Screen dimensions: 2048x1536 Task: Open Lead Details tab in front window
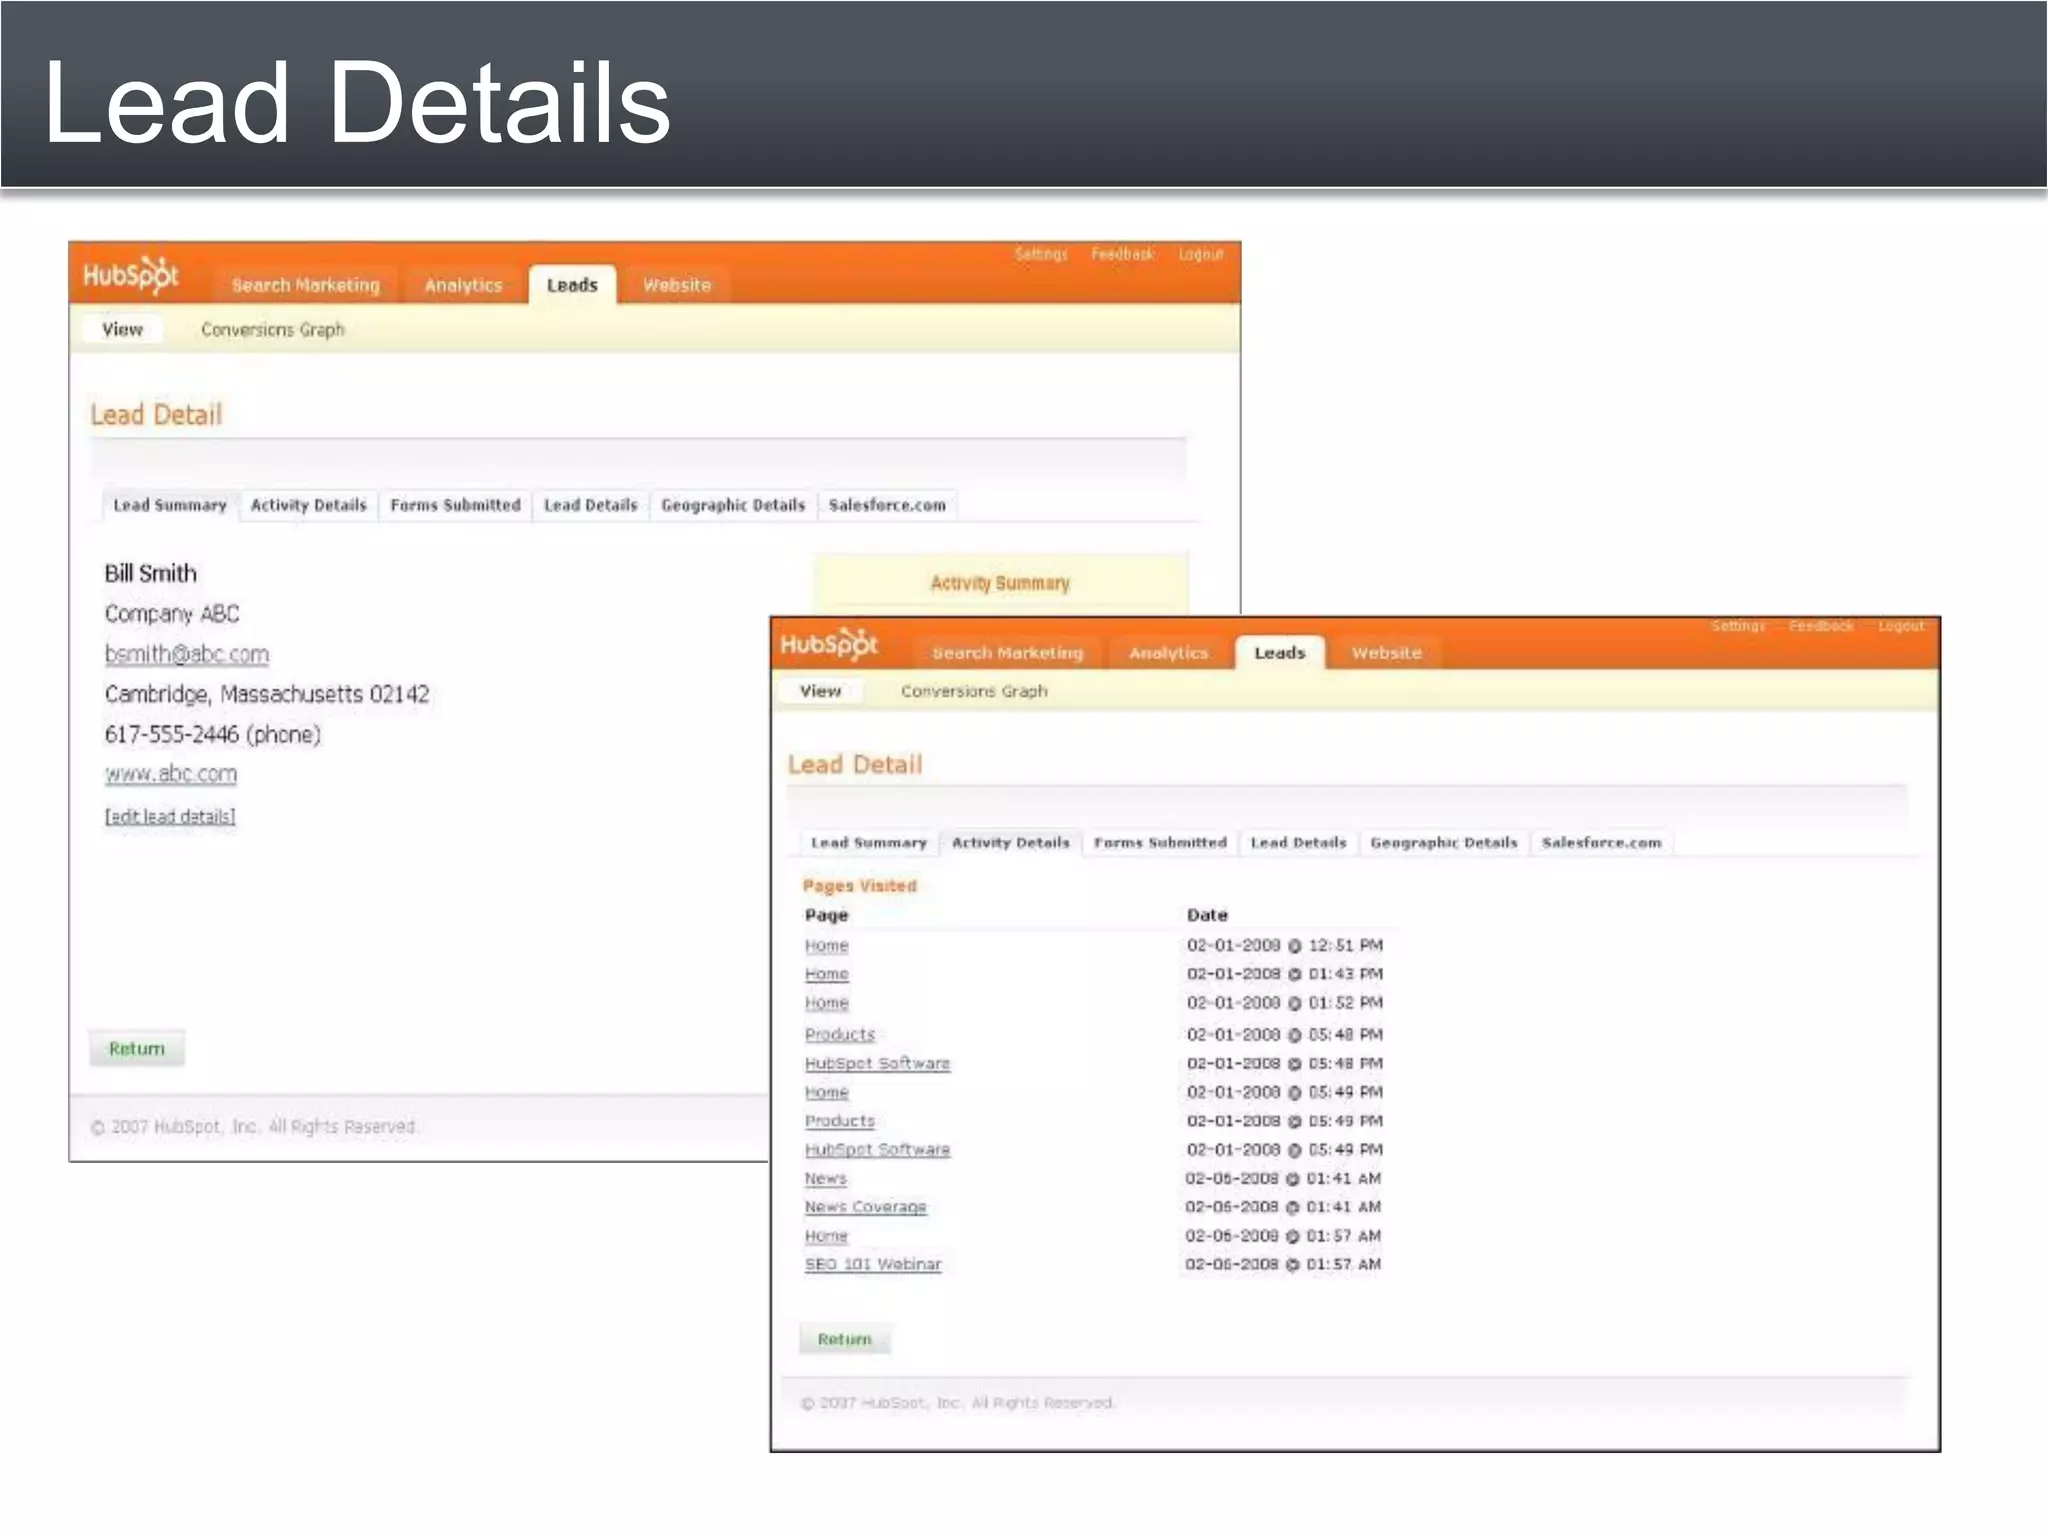[1298, 843]
